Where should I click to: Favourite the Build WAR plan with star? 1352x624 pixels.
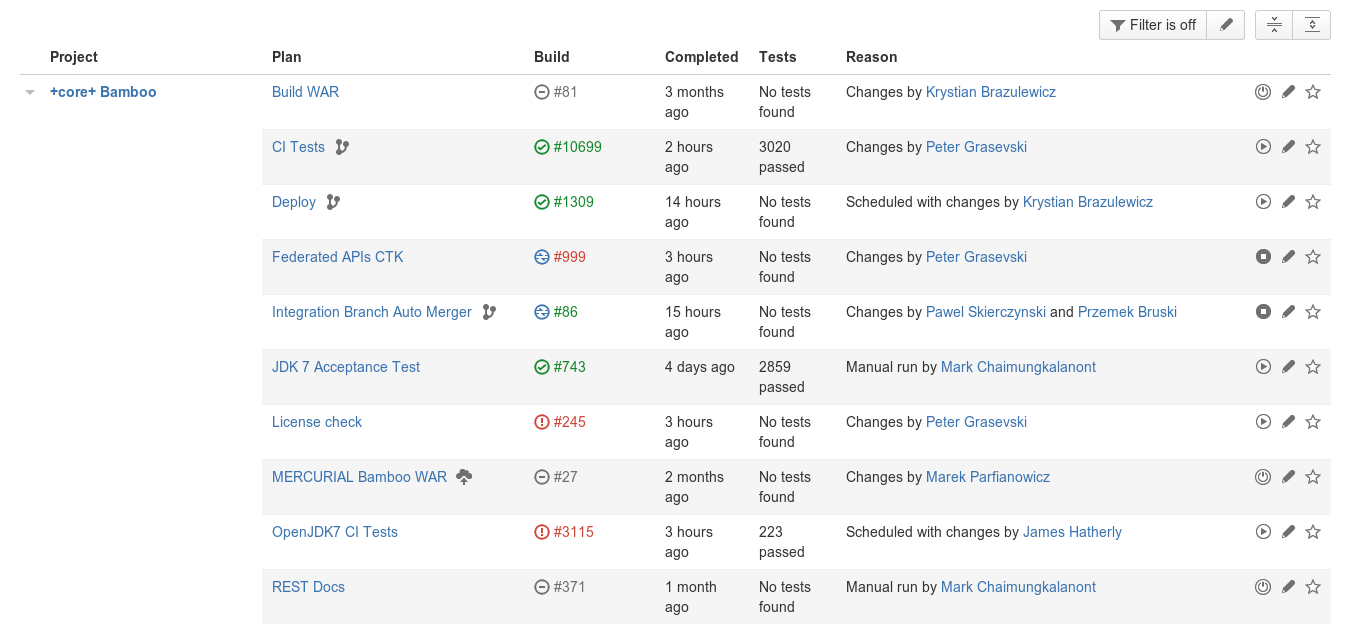tap(1313, 92)
